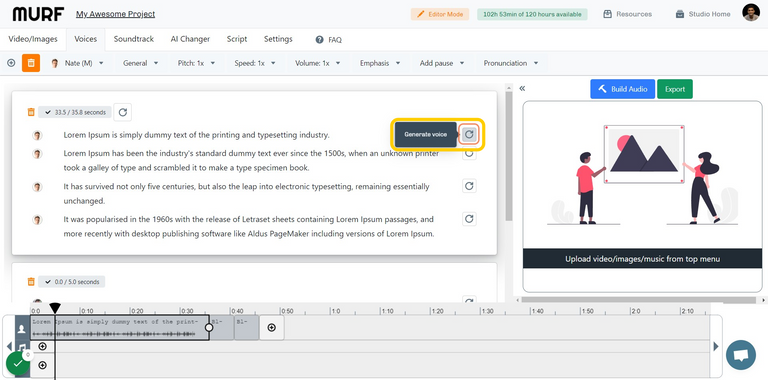Click the orange trash icon in the toolbar
Screen dimensions: 768x380
click(x=31, y=63)
